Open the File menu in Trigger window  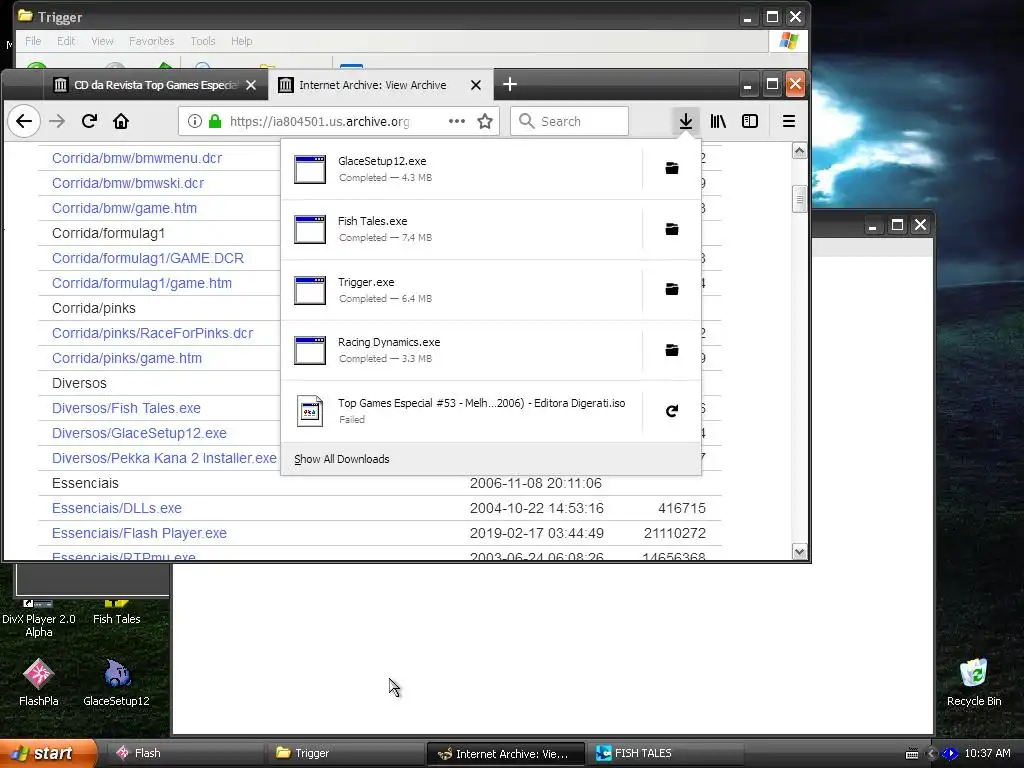point(33,41)
